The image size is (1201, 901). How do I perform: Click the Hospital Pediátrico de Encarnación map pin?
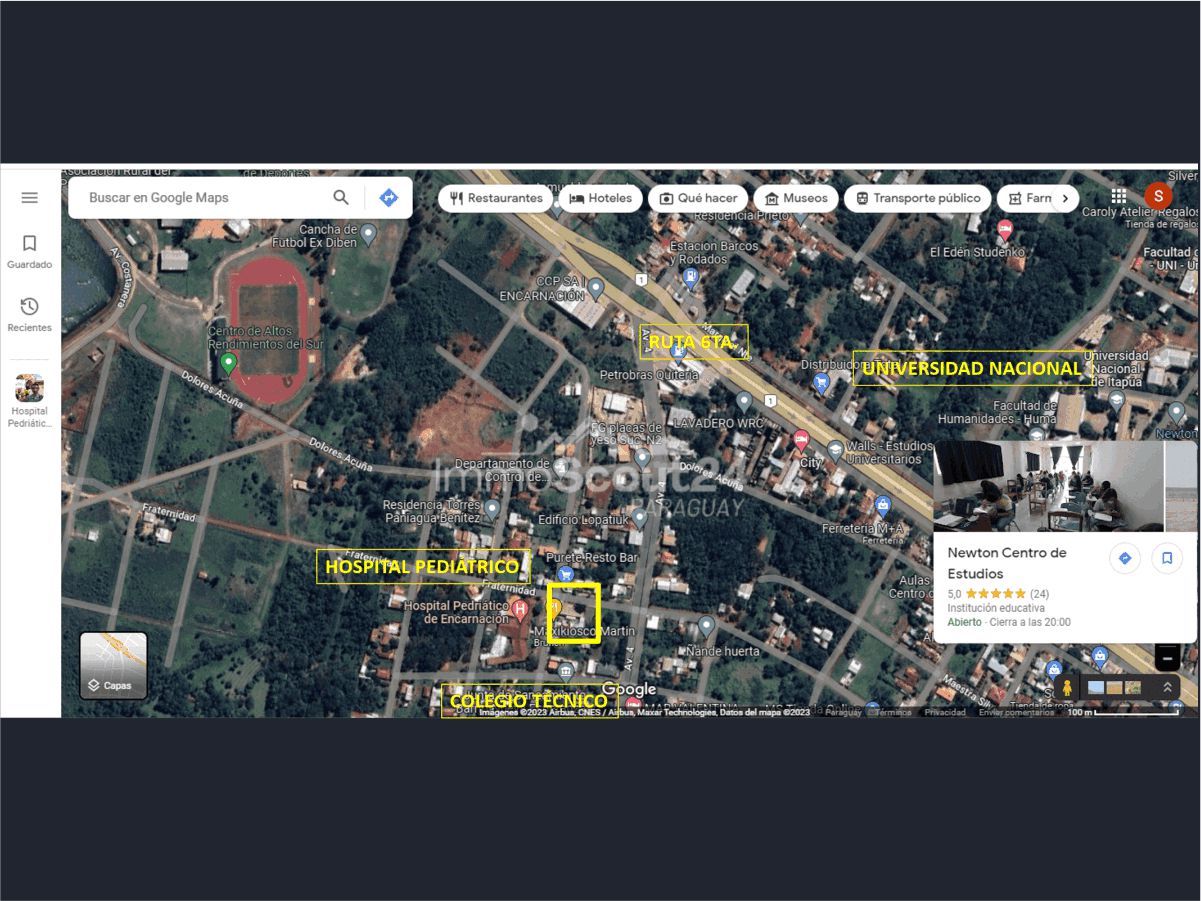pos(519,608)
